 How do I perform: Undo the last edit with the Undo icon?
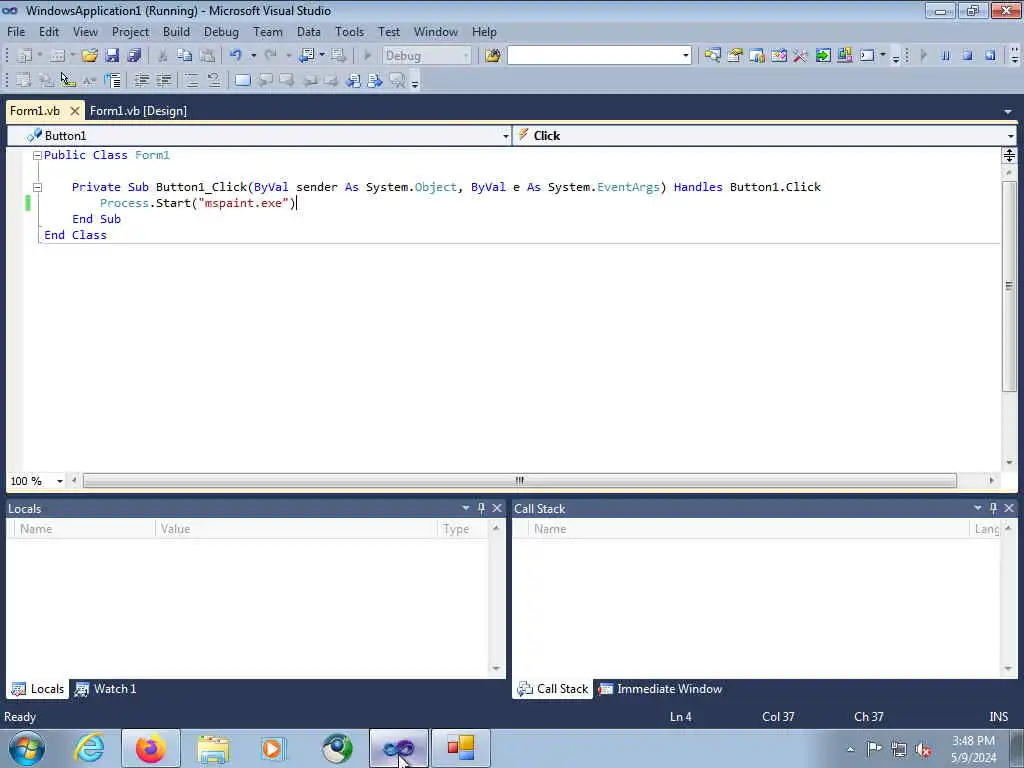coord(236,56)
